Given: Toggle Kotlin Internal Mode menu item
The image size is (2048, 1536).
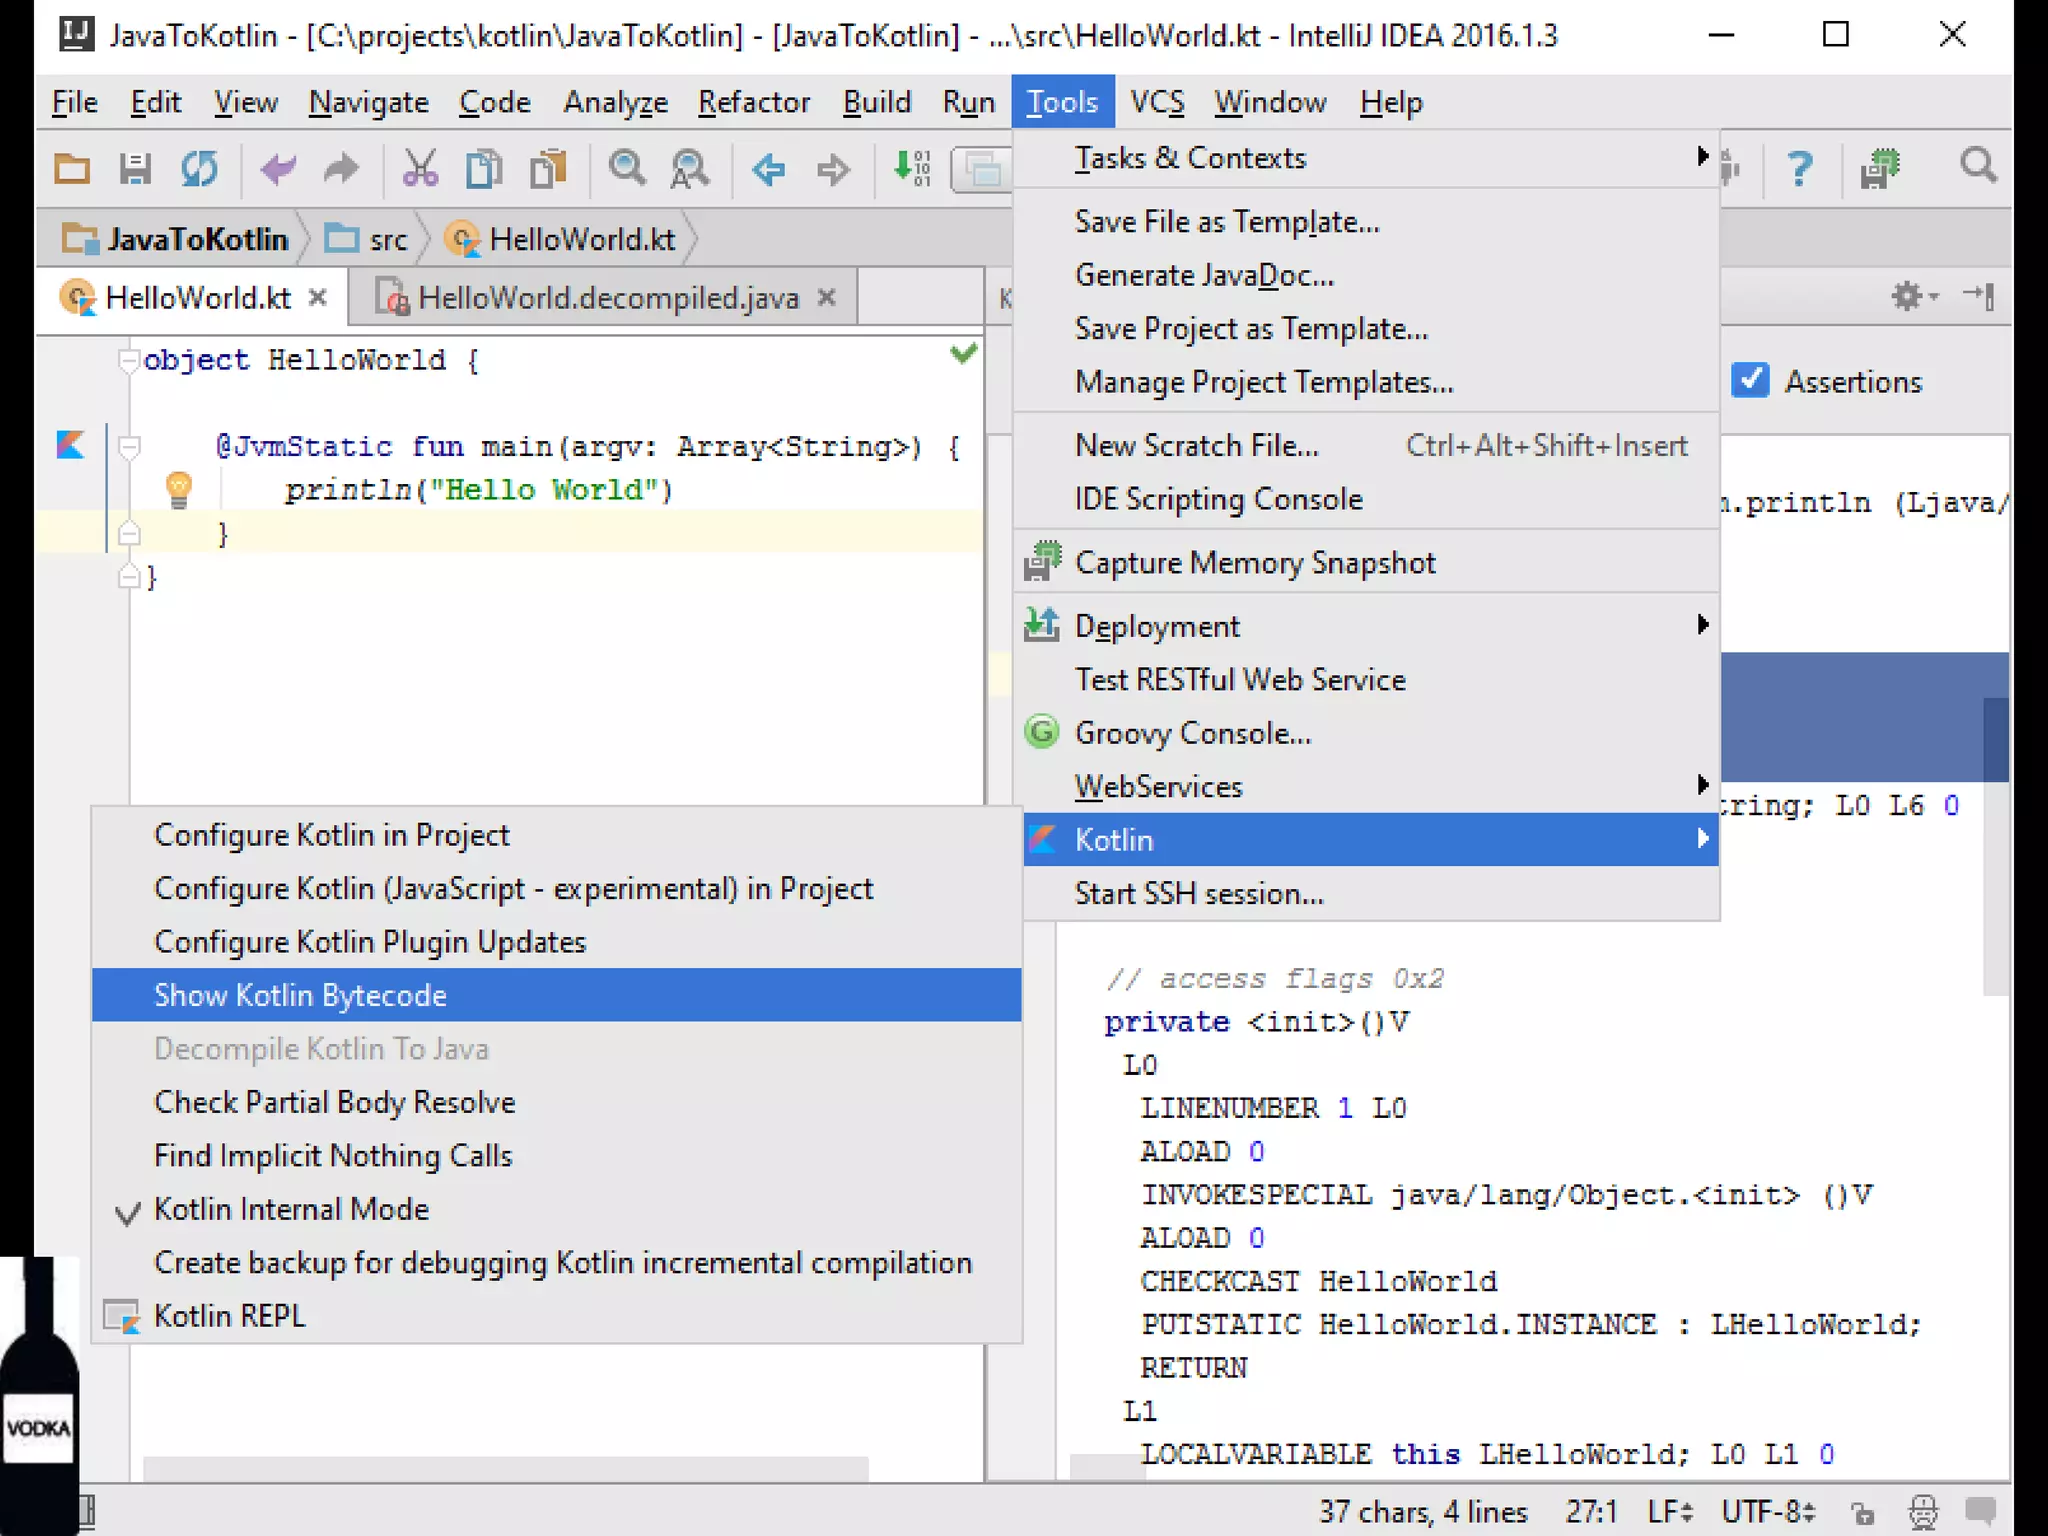Looking at the screenshot, I should pyautogui.click(x=291, y=1209).
